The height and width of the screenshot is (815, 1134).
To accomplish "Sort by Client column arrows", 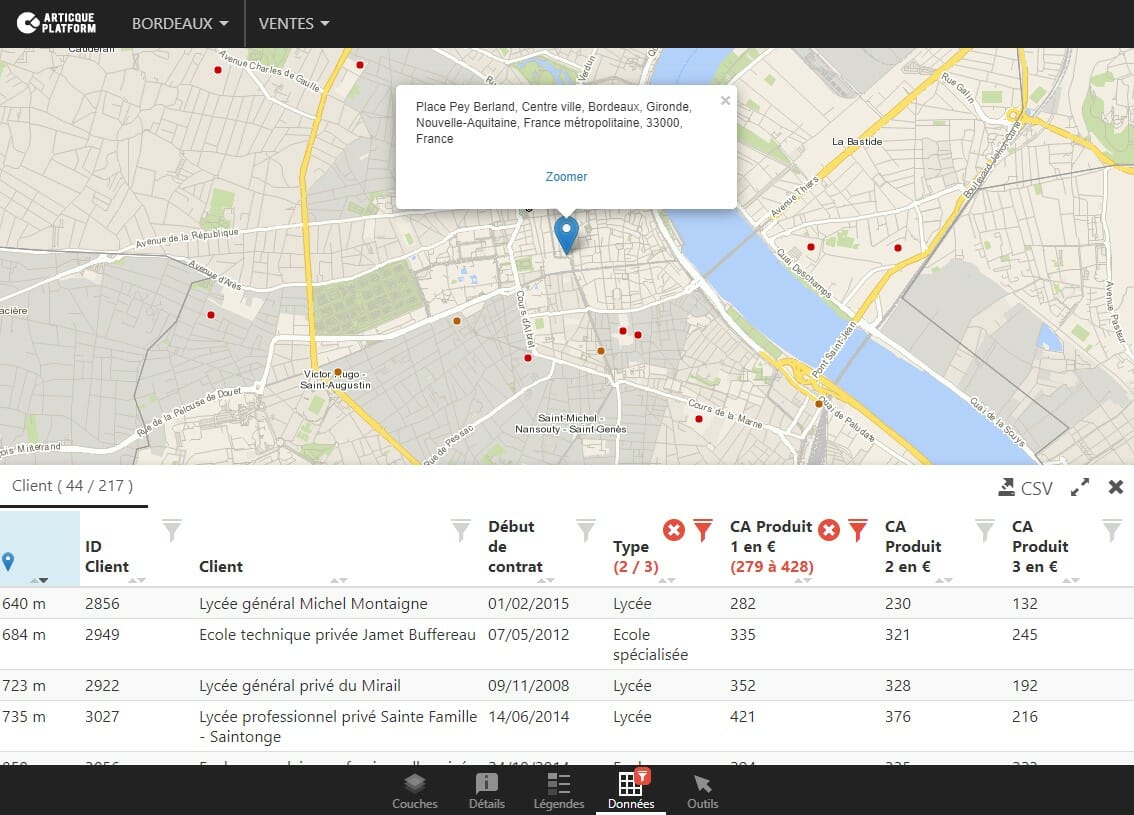I will point(338,580).
